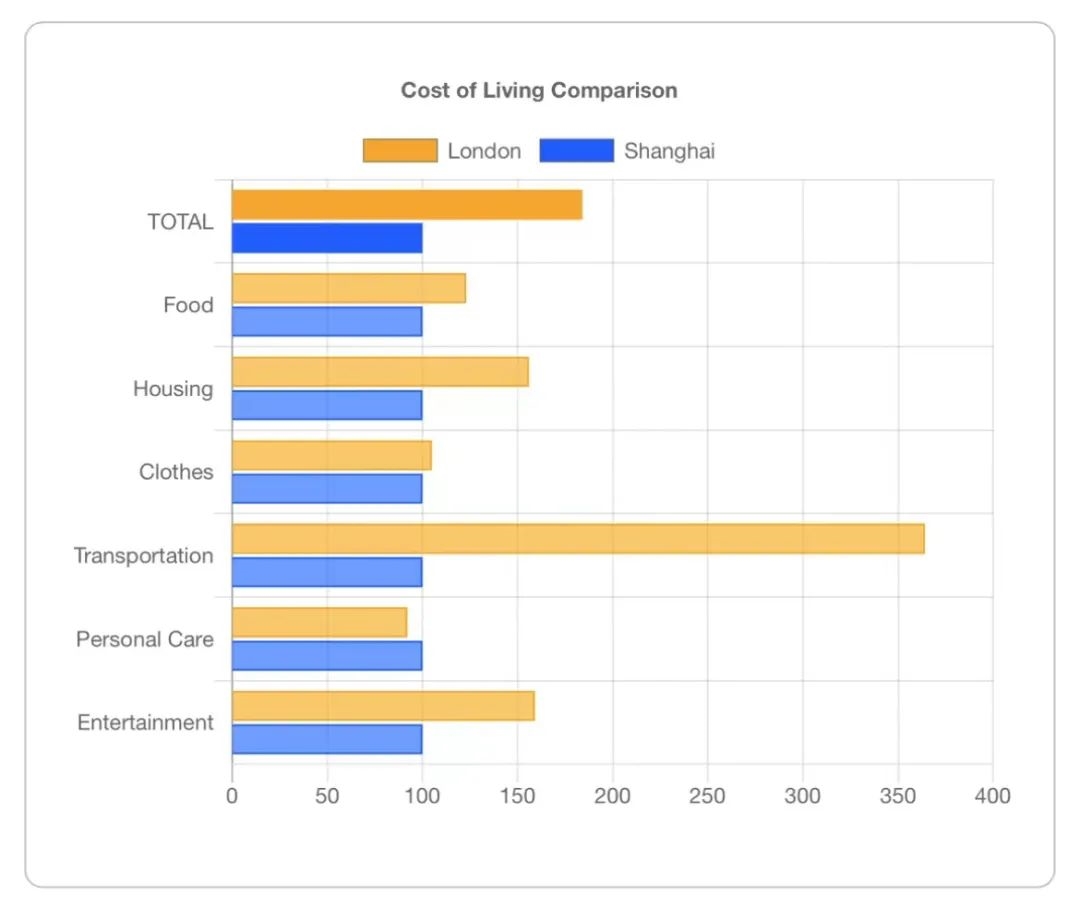Click the TOTAL blue bar

(330, 239)
